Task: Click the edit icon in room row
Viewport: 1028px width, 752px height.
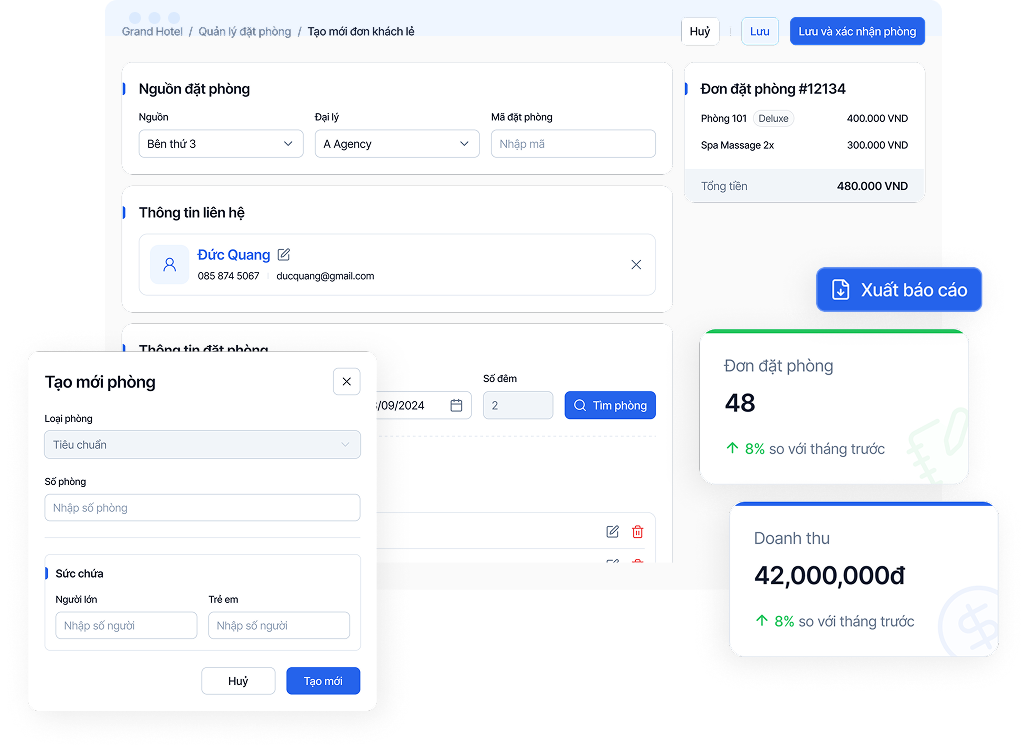Action: 612,532
